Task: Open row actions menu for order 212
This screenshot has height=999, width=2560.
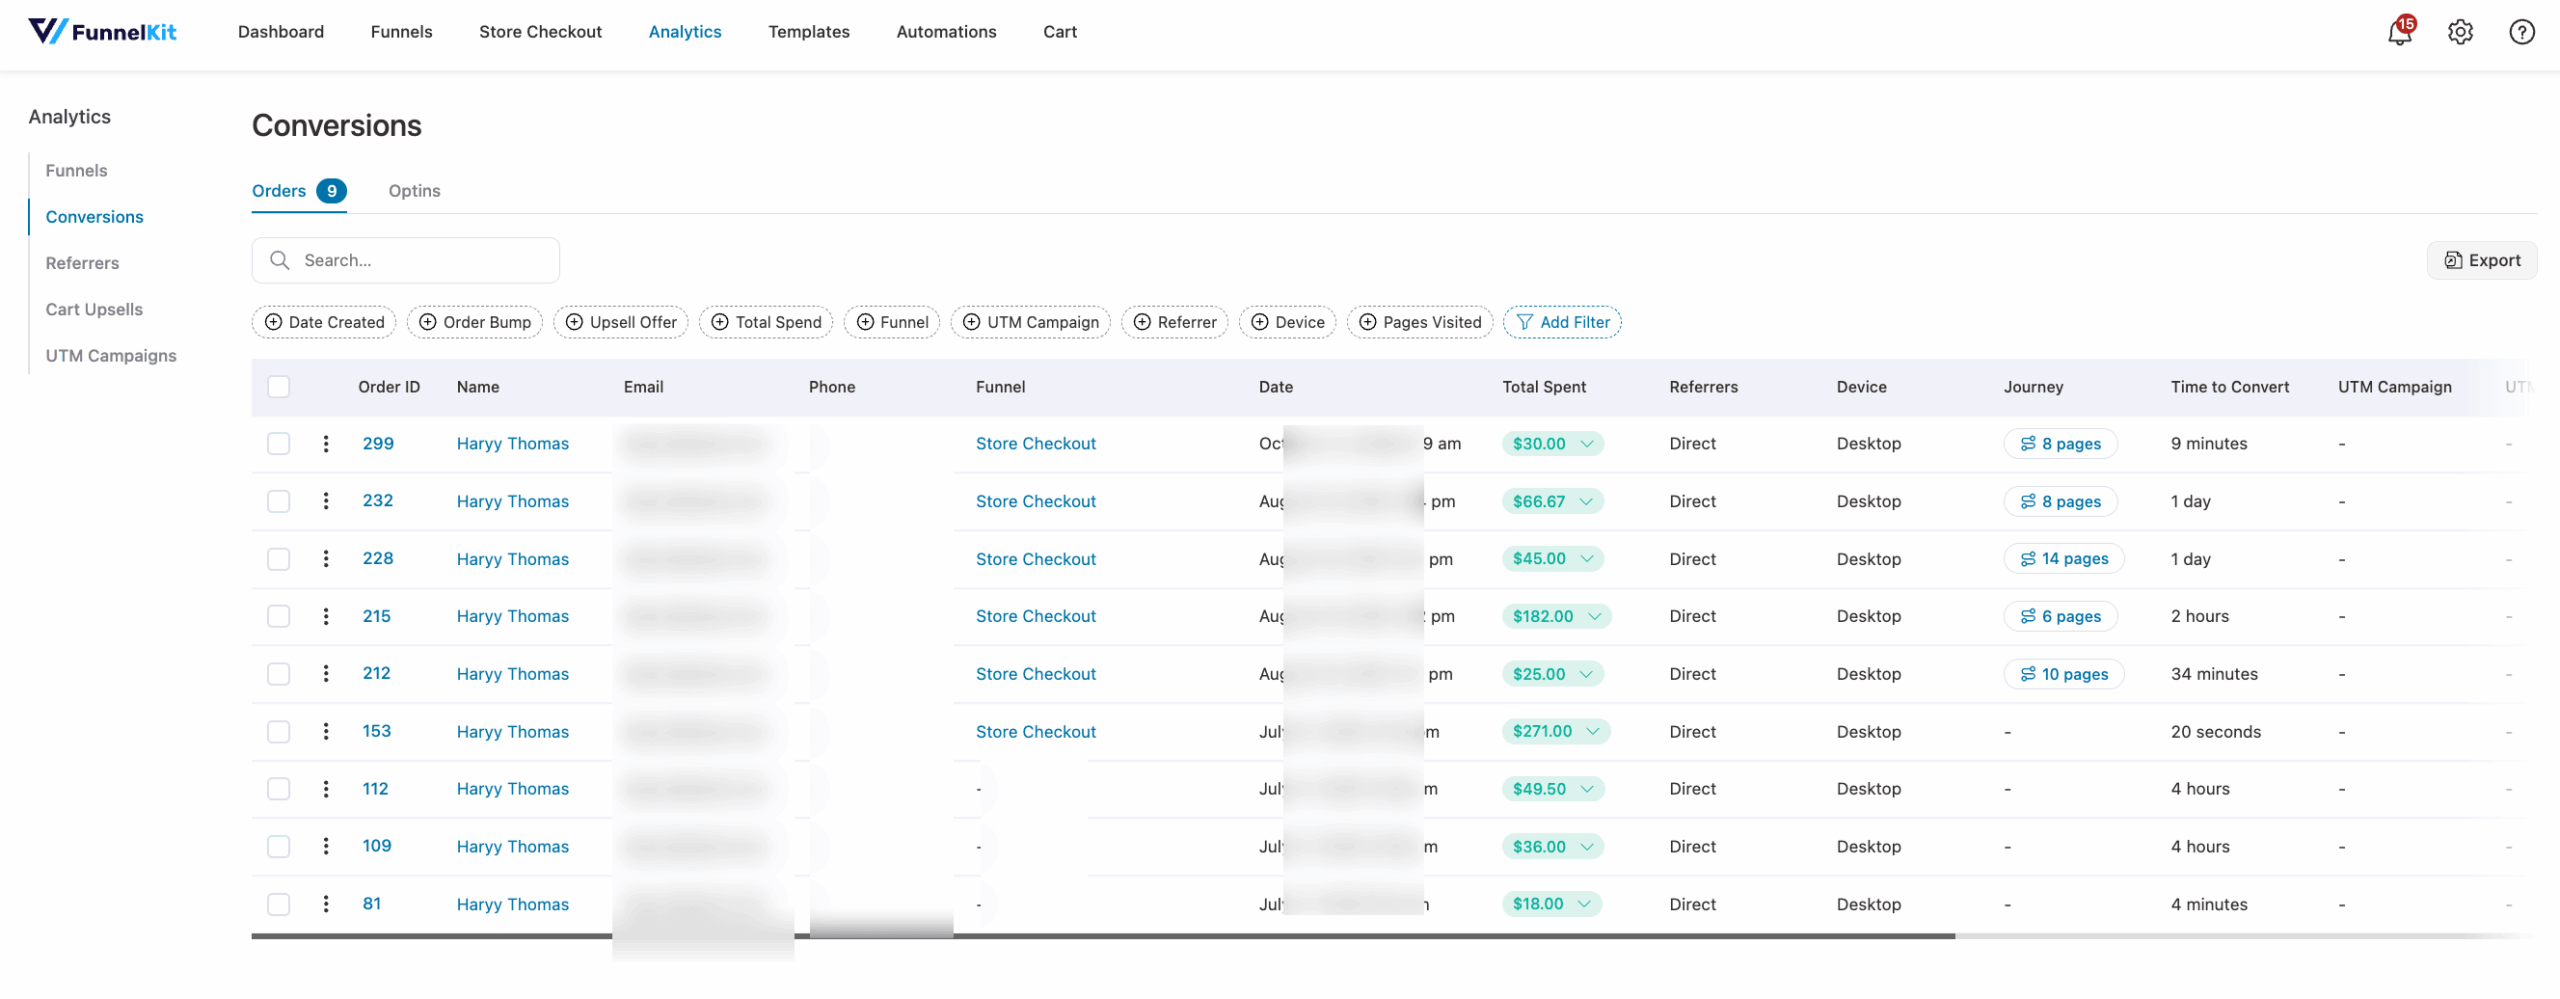Action: [x=326, y=673]
